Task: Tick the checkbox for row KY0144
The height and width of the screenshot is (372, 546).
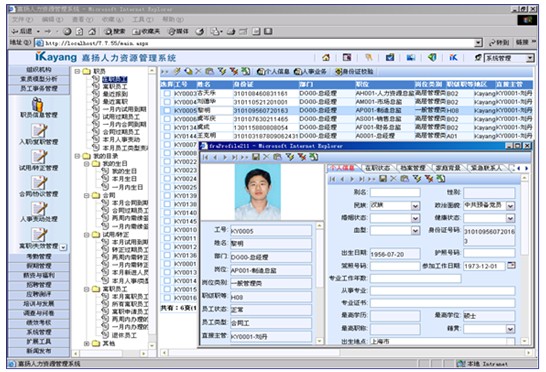Action: coord(167,136)
